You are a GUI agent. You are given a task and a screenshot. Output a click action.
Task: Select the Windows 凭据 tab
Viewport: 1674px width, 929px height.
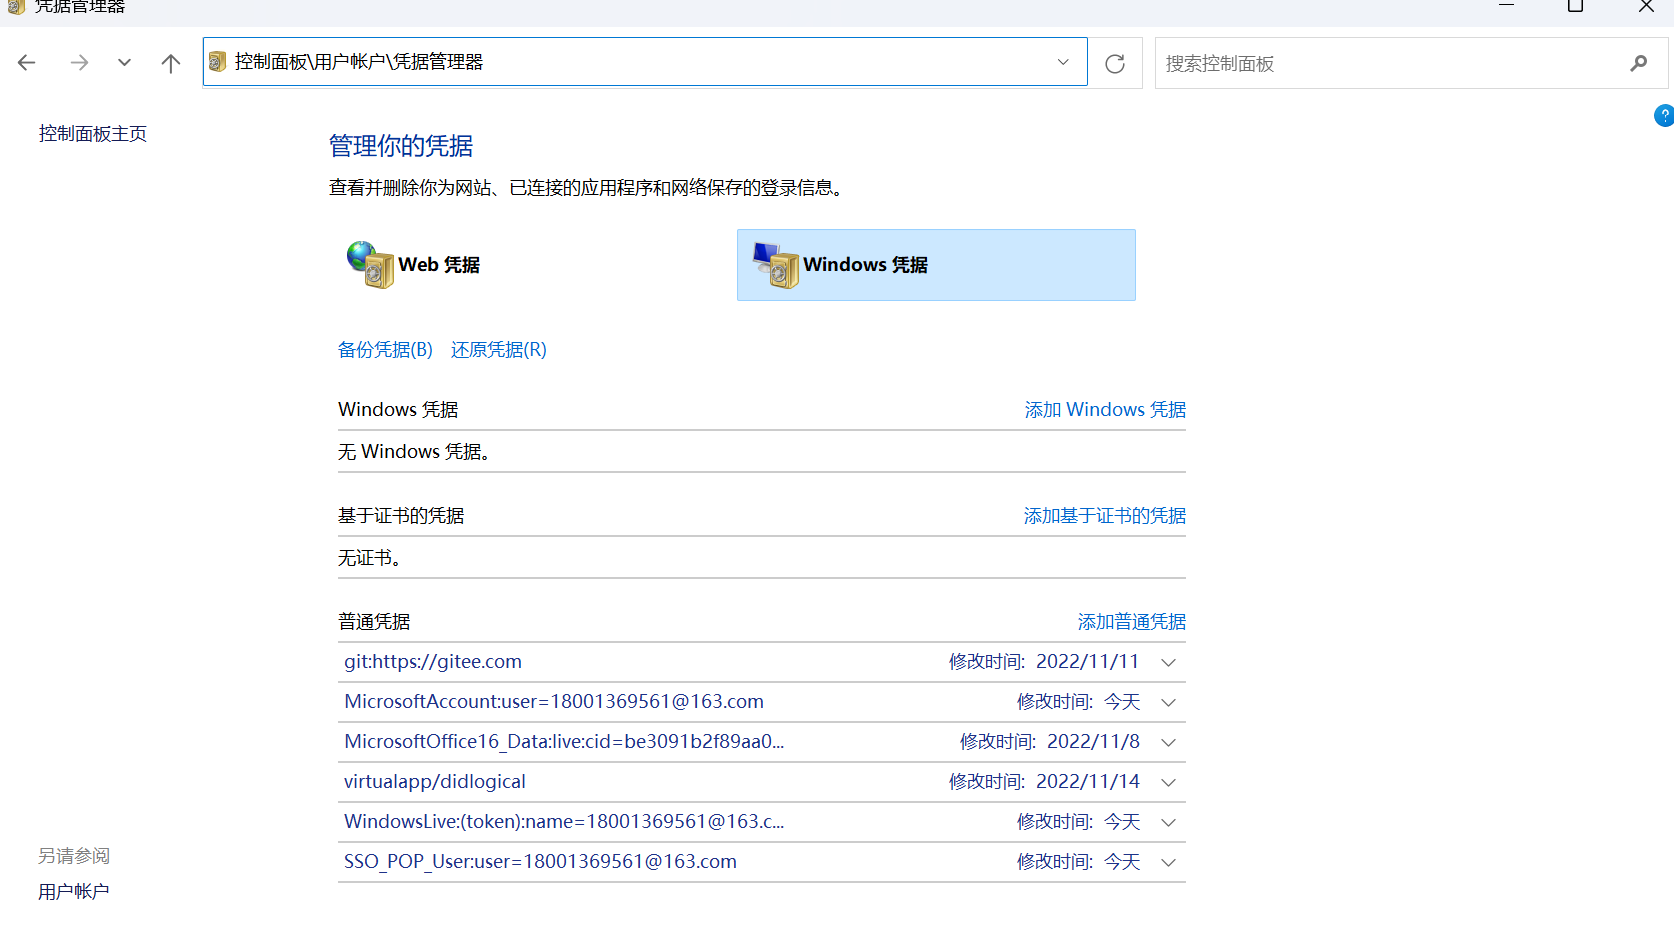click(936, 265)
